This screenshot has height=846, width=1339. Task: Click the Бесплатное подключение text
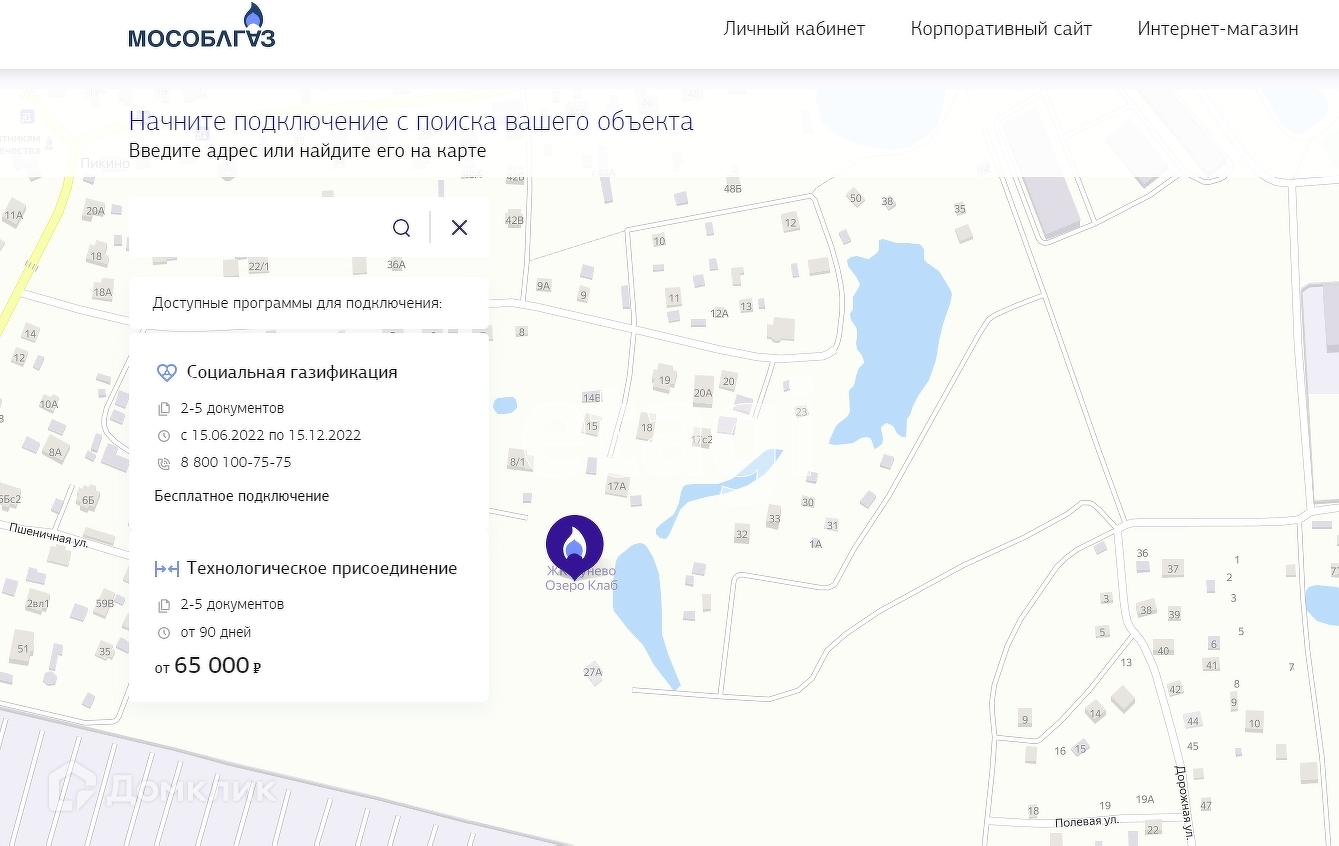[x=241, y=496]
